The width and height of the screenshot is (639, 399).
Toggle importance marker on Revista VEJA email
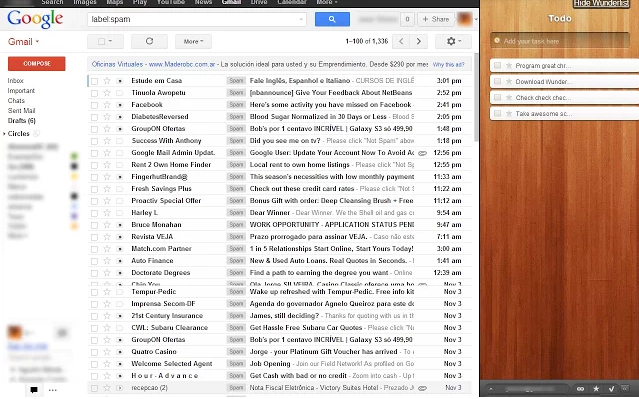click(119, 237)
